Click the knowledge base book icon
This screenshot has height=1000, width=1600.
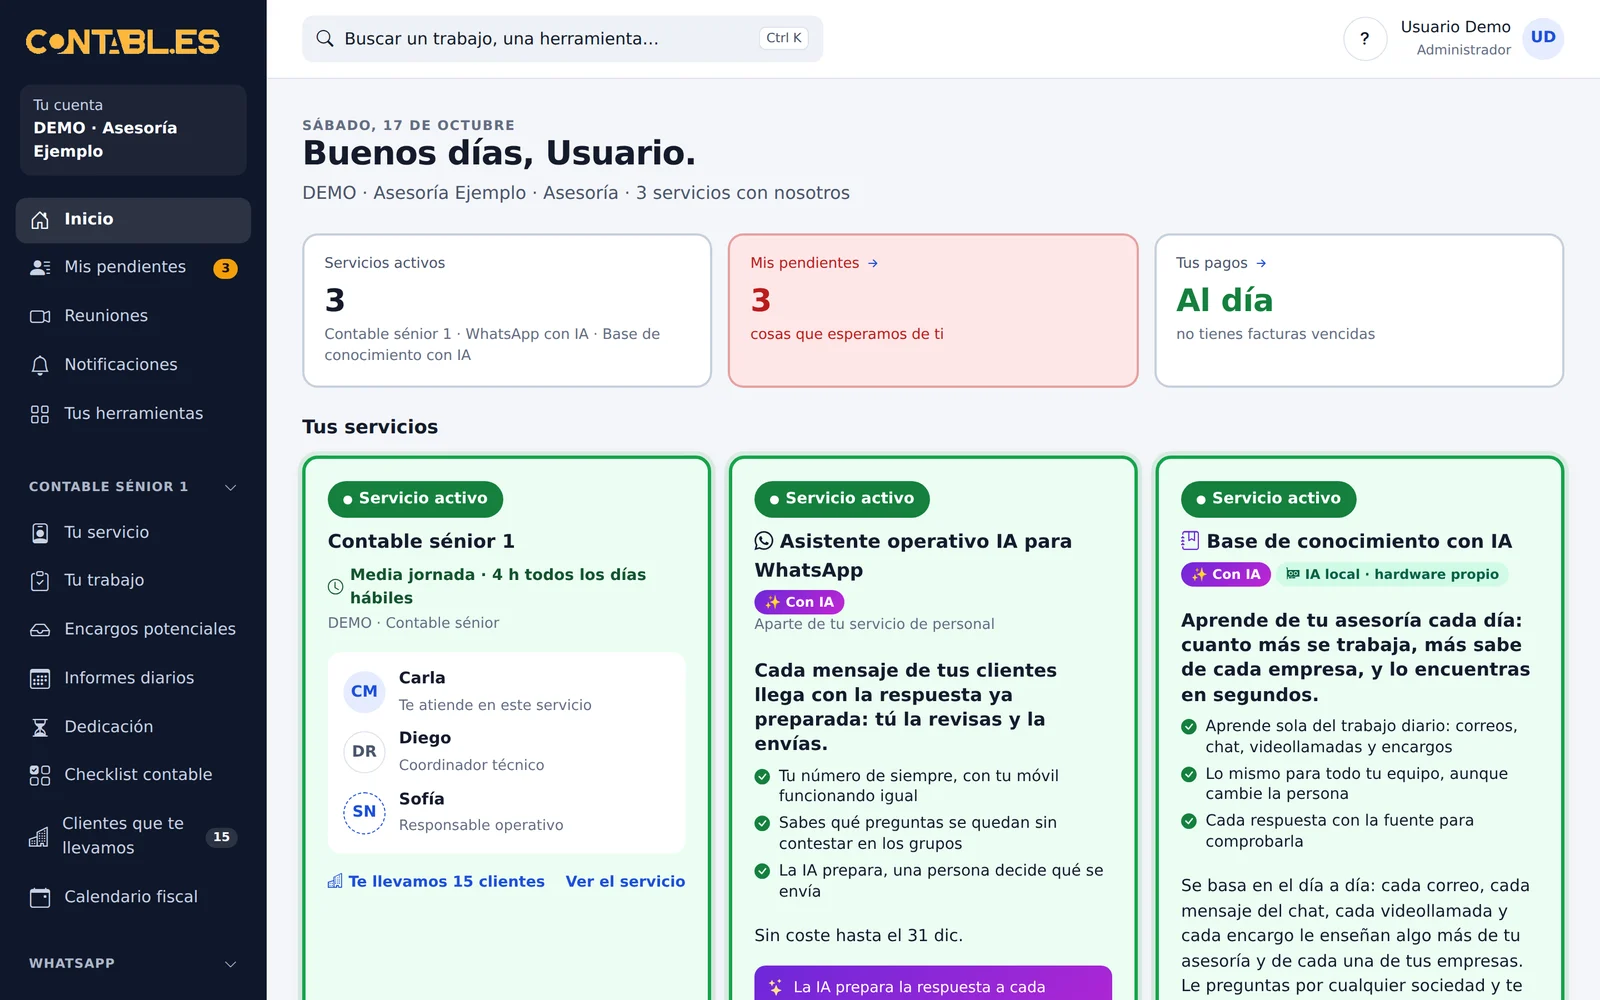(x=1190, y=541)
